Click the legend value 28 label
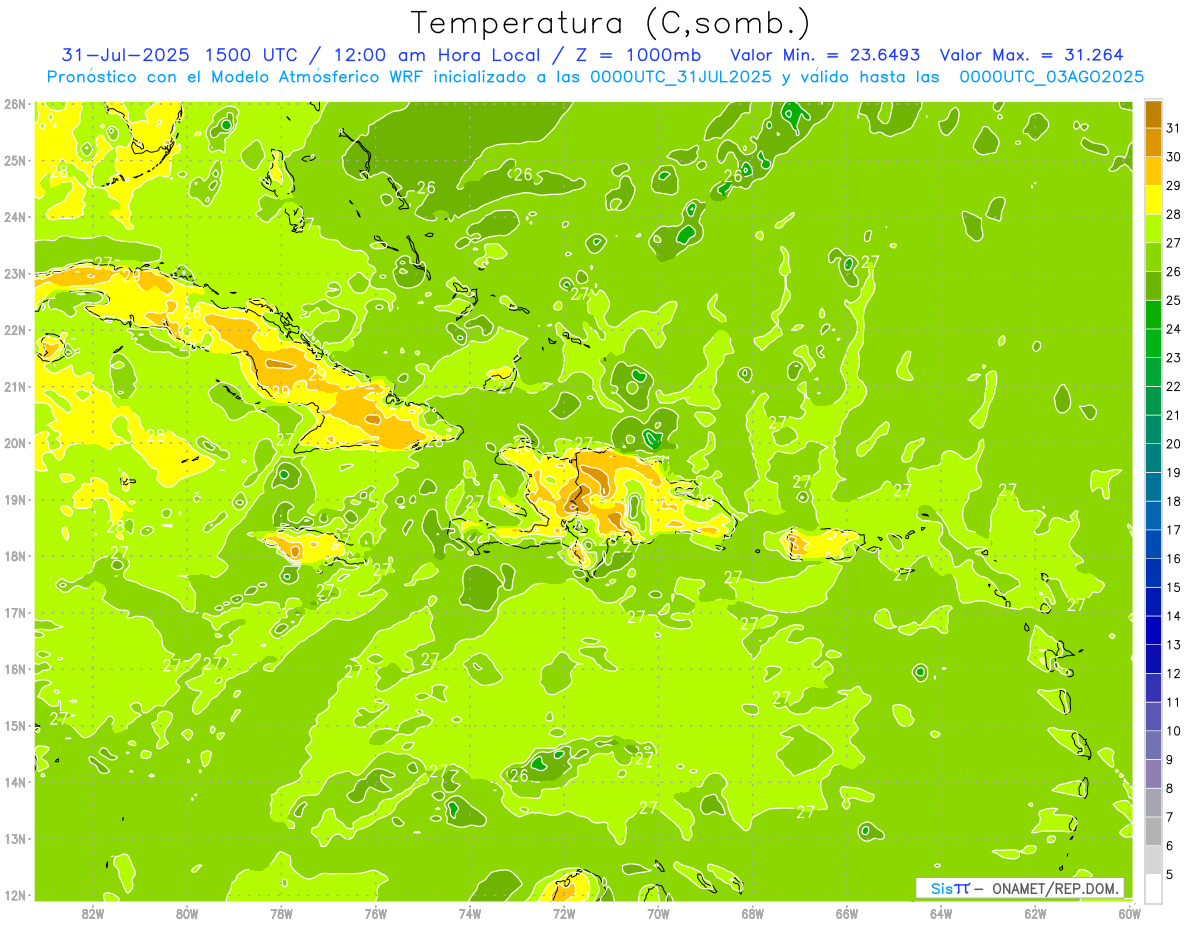The image size is (1200, 927). [1173, 214]
